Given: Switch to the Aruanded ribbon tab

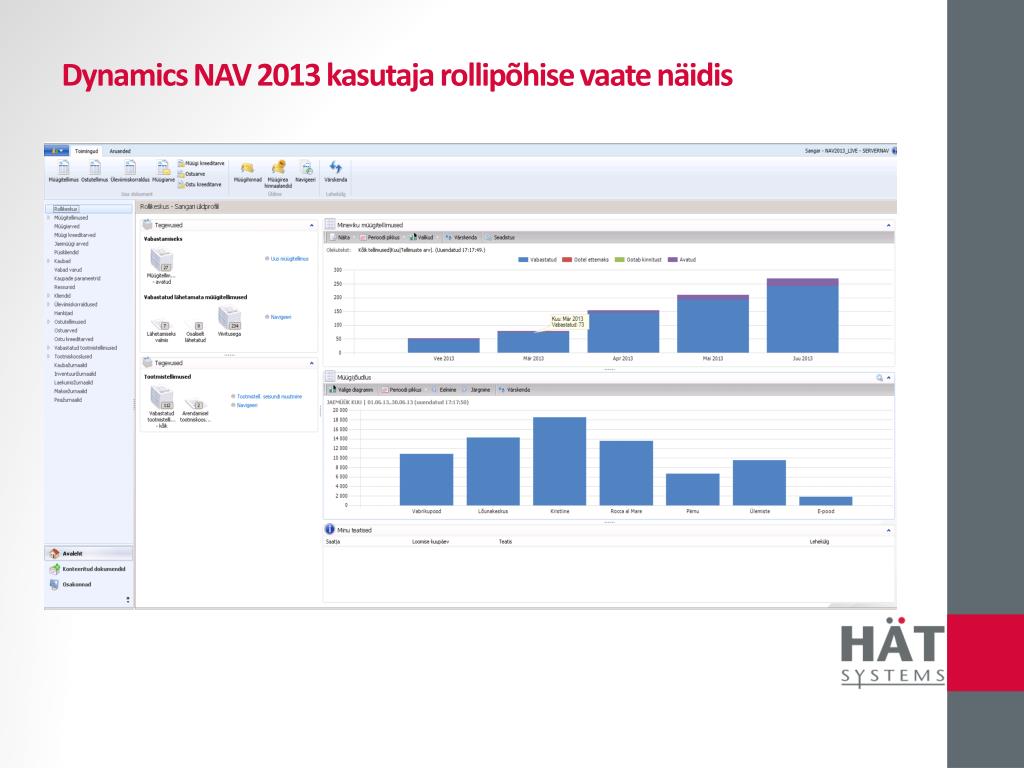Looking at the screenshot, I should pyautogui.click(x=120, y=151).
